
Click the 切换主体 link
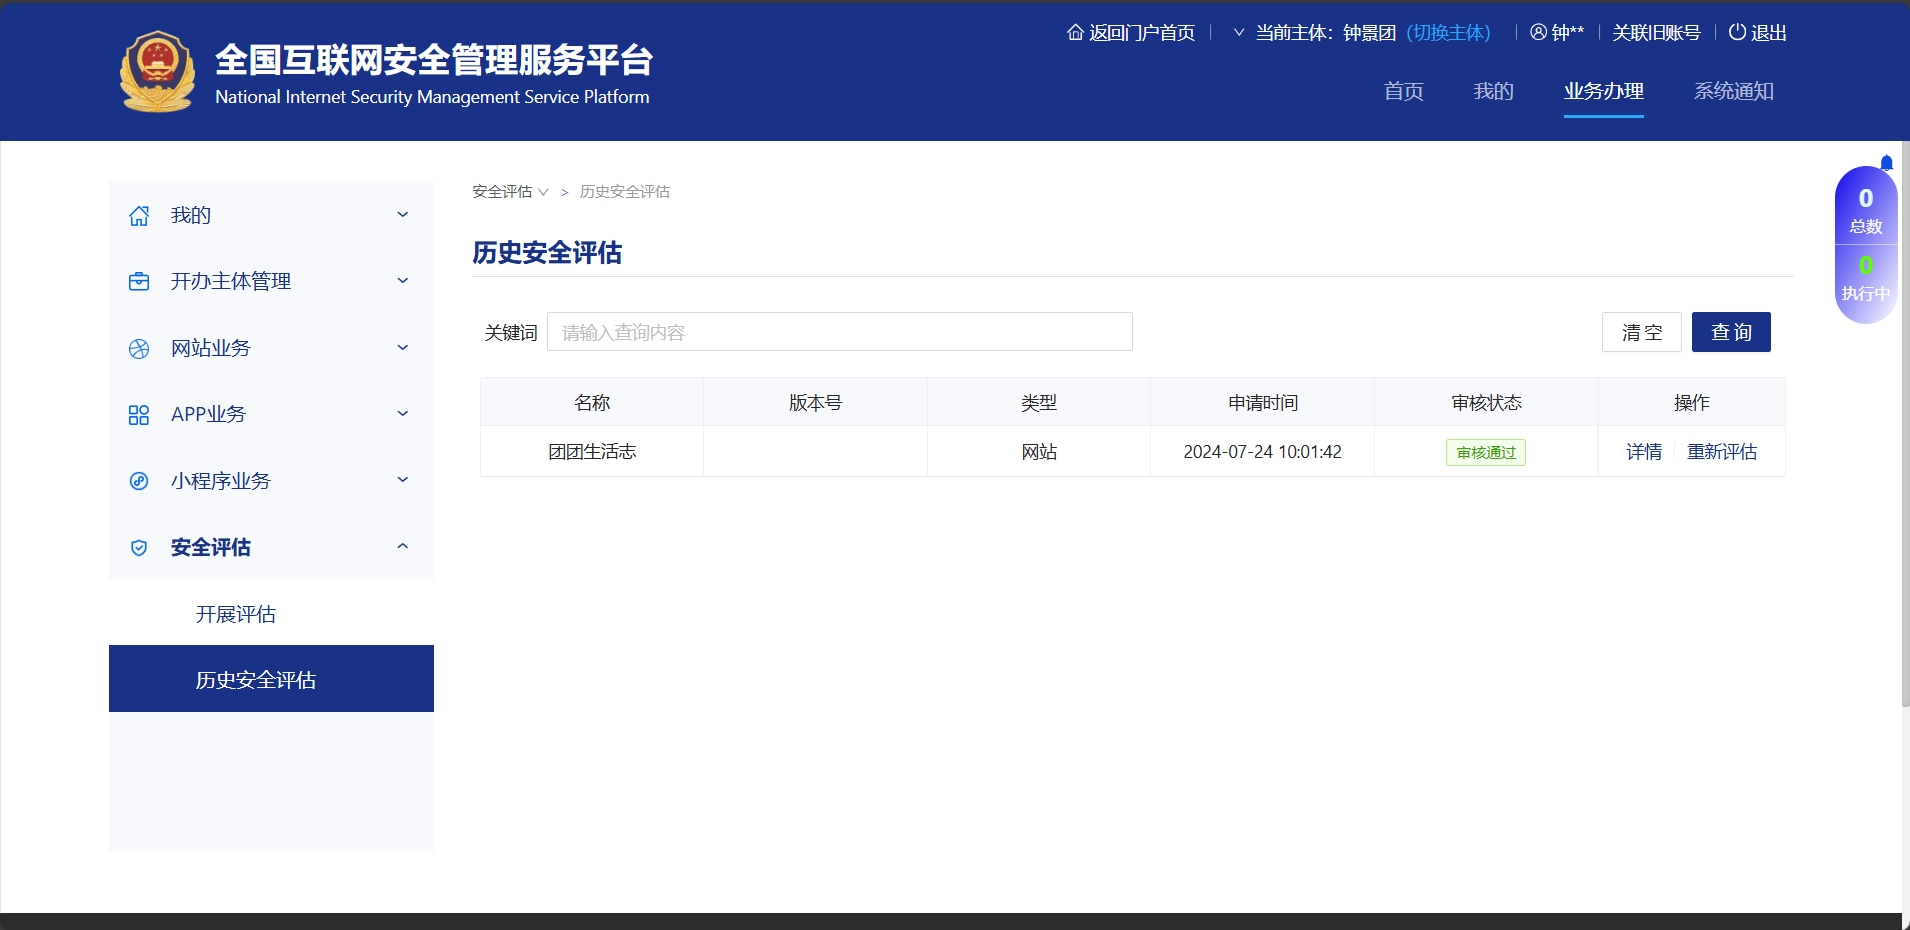coord(1448,33)
